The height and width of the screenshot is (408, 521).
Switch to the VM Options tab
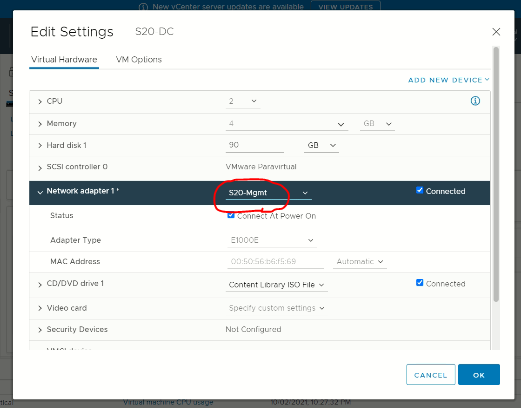coord(139,60)
